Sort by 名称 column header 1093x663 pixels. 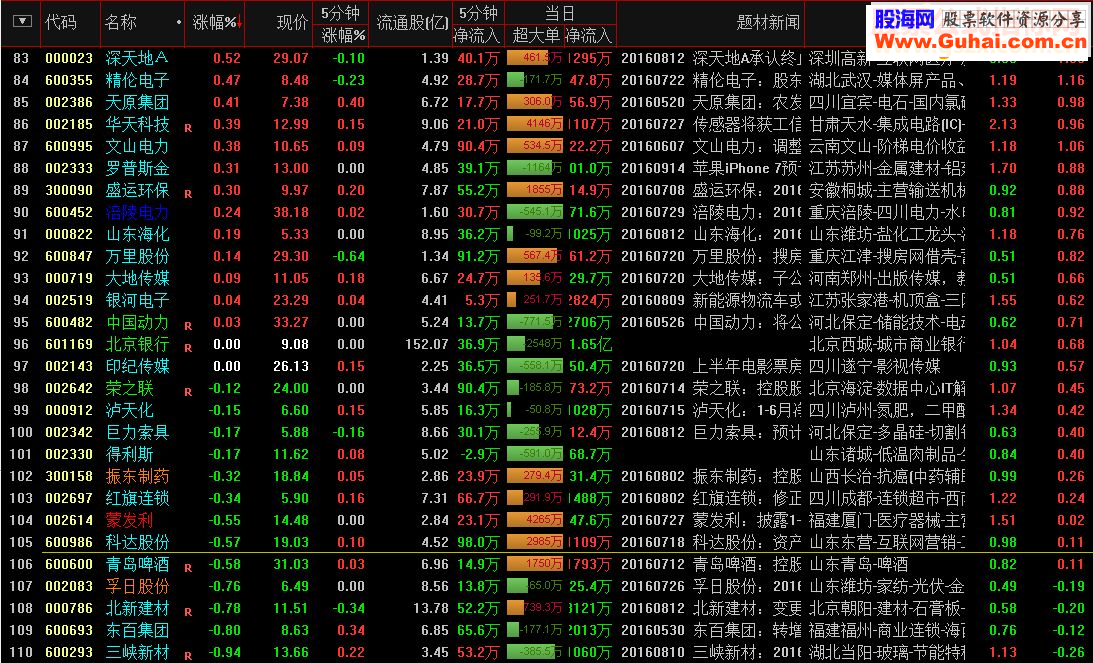pyautogui.click(x=120, y=22)
